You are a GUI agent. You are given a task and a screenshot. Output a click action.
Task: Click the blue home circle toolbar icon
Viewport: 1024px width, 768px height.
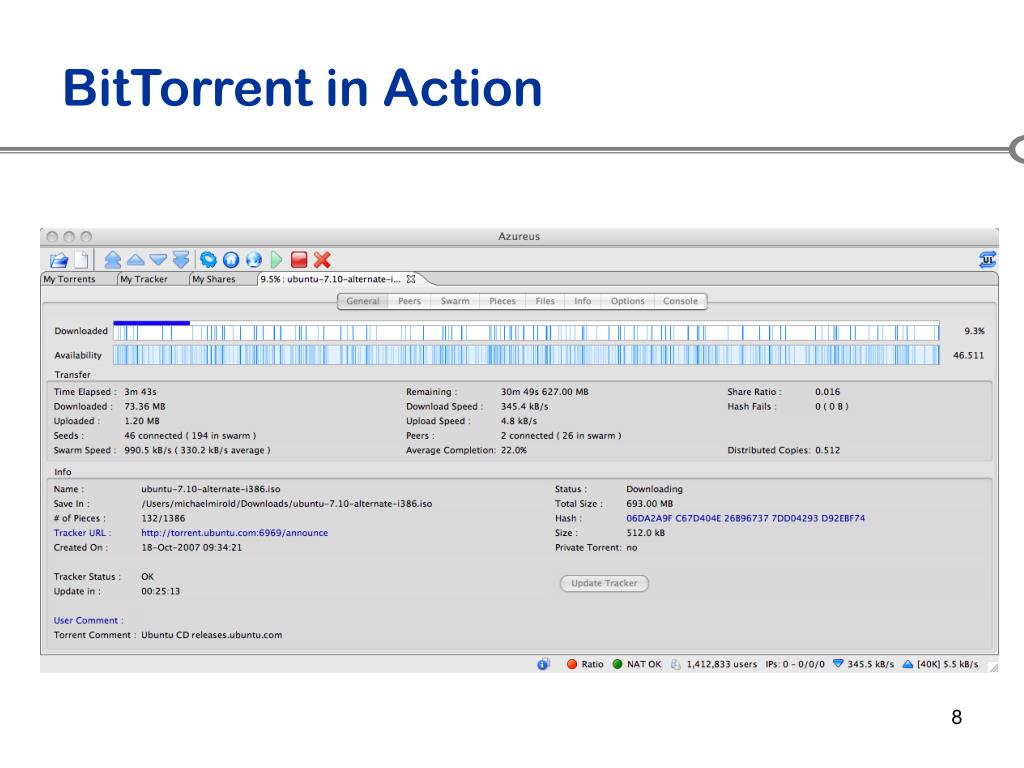tap(231, 260)
